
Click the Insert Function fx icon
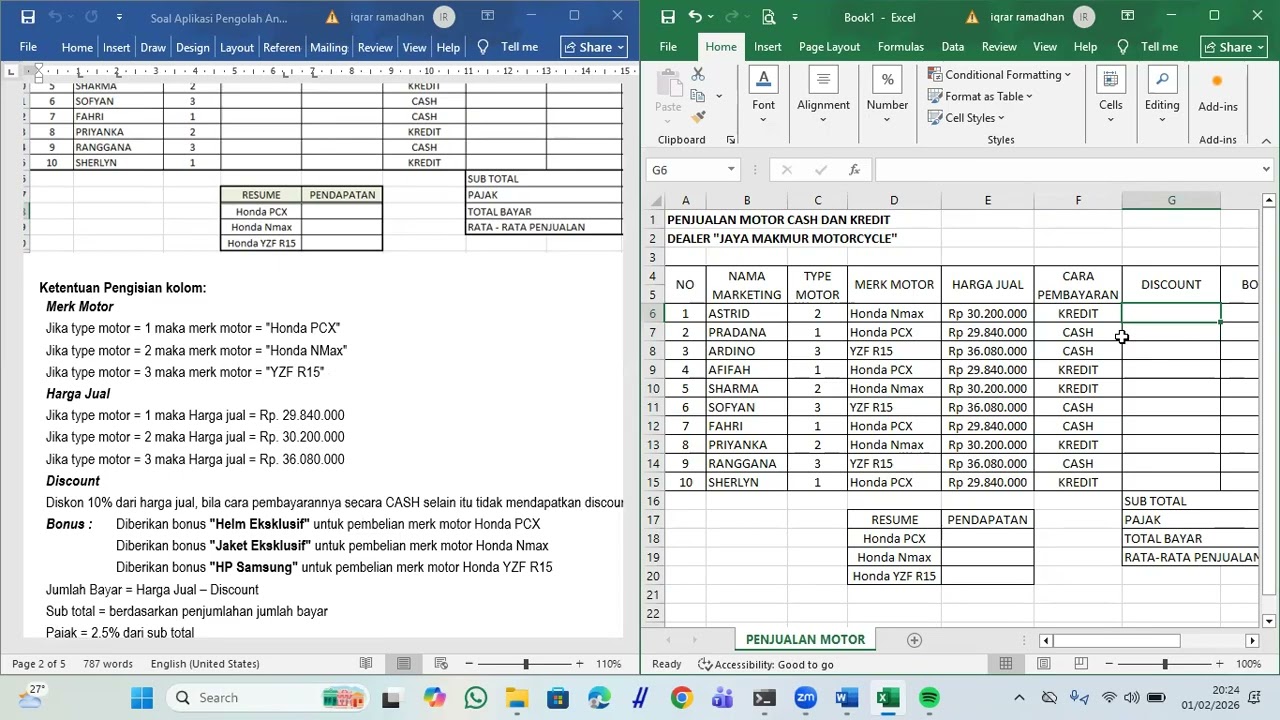(854, 170)
